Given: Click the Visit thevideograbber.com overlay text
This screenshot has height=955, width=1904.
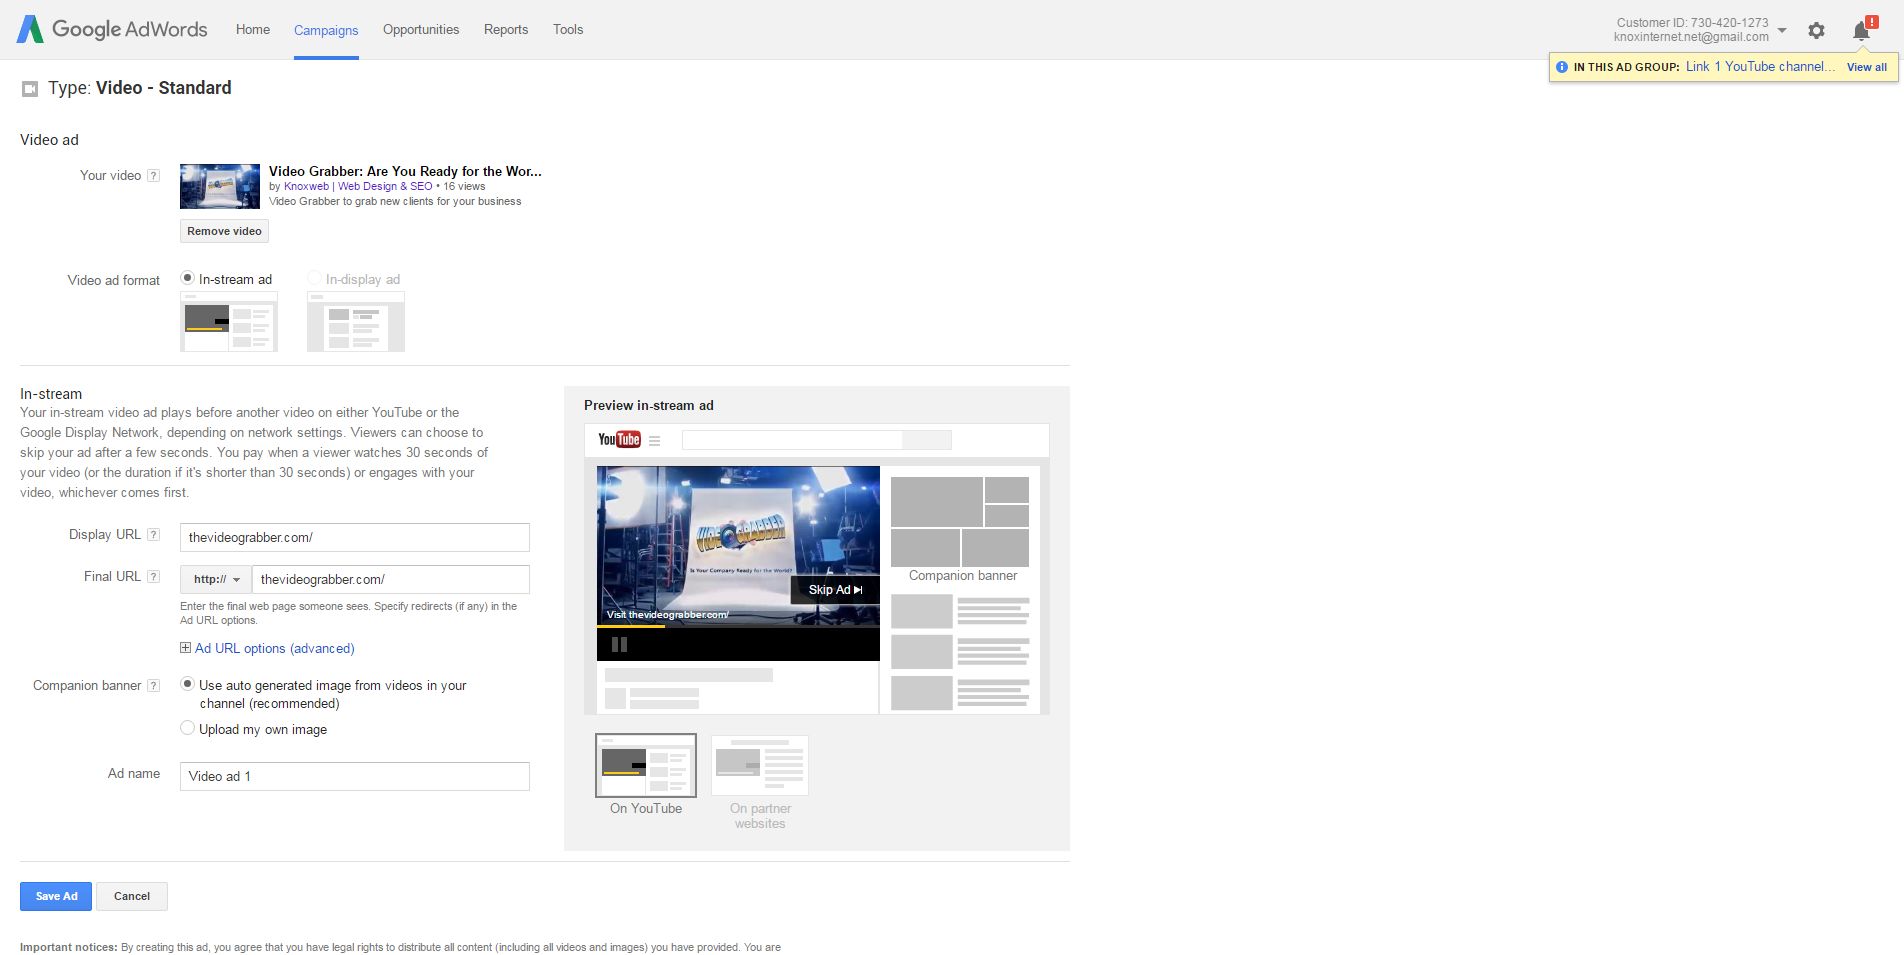Looking at the screenshot, I should tap(668, 615).
